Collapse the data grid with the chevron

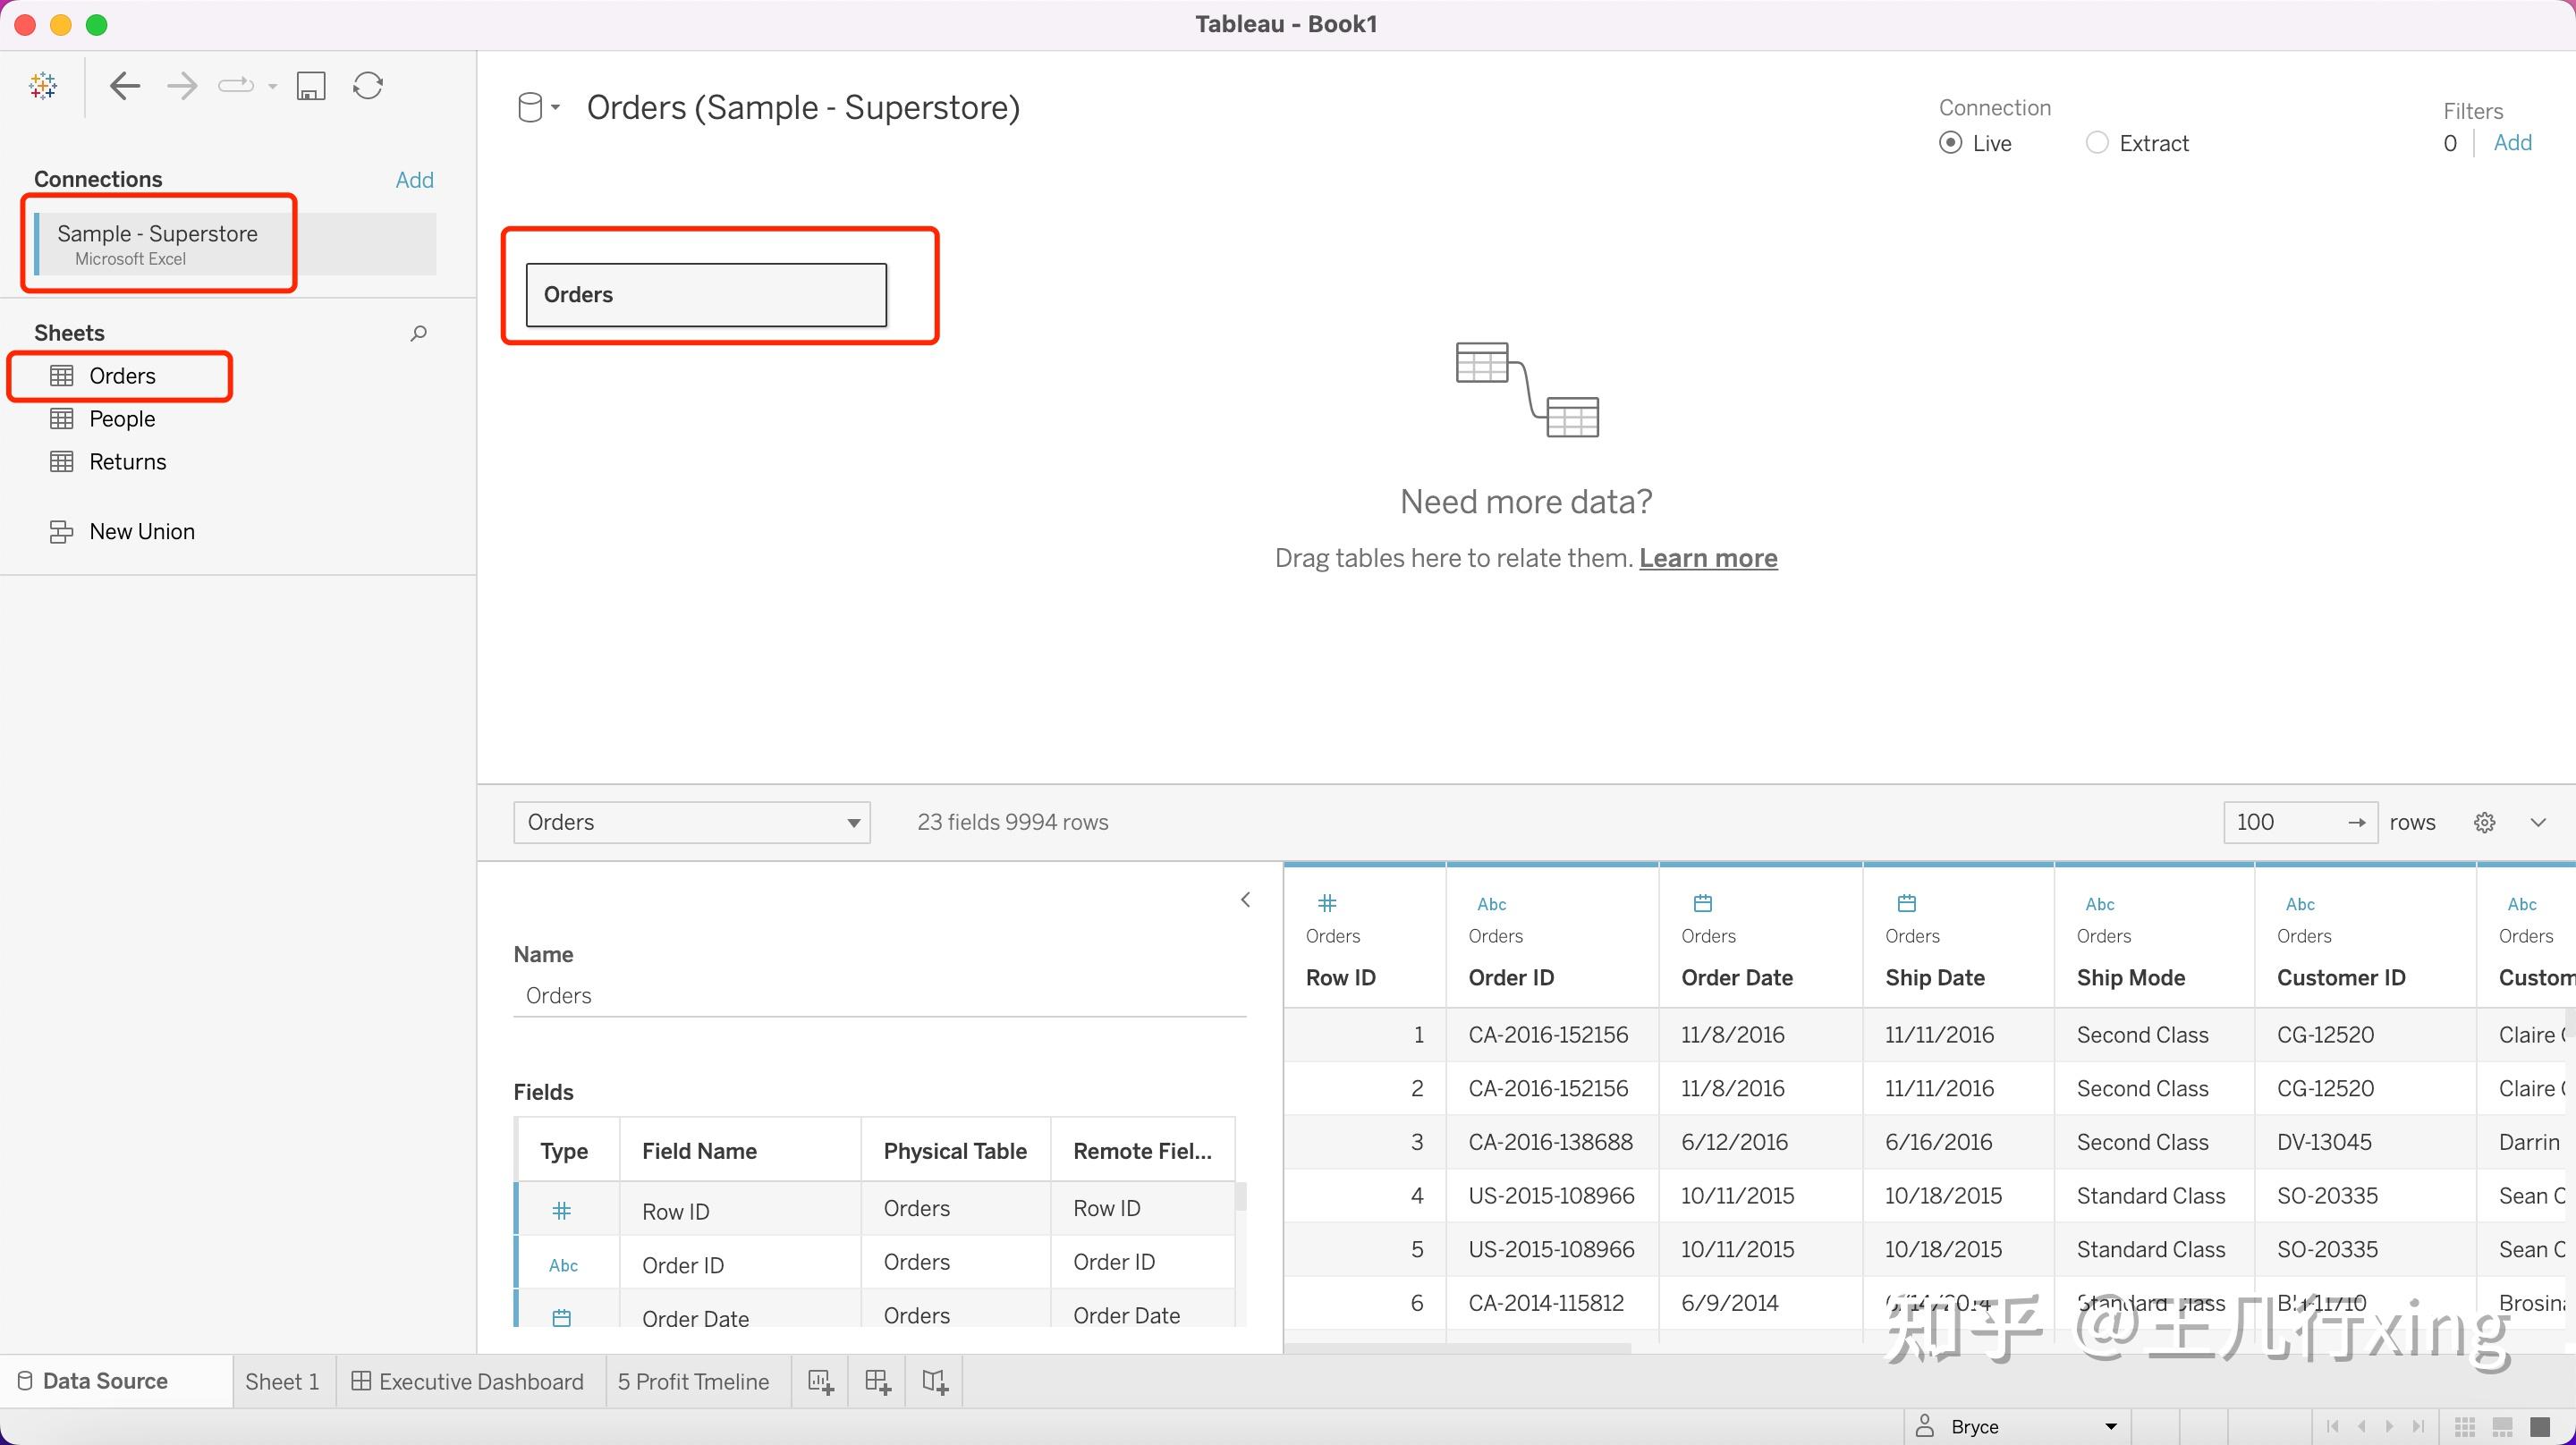click(2538, 823)
